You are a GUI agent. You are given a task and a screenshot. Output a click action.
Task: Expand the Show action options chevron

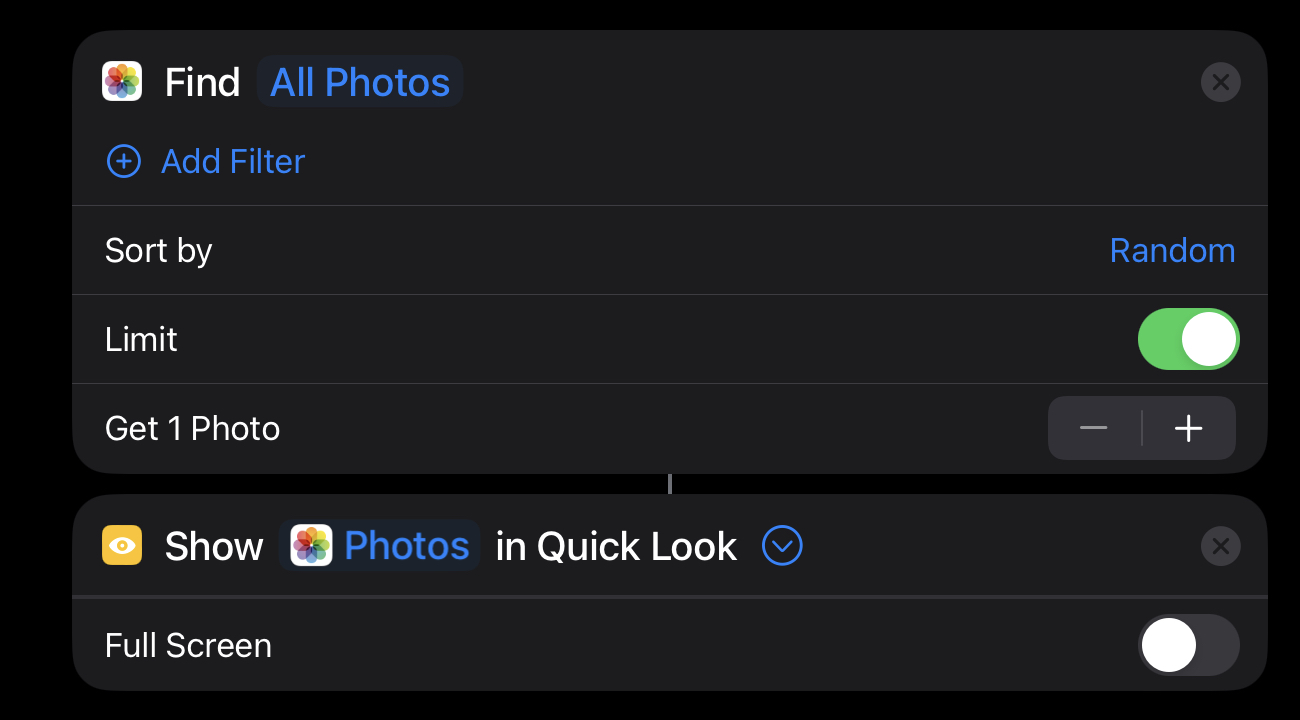tap(782, 546)
